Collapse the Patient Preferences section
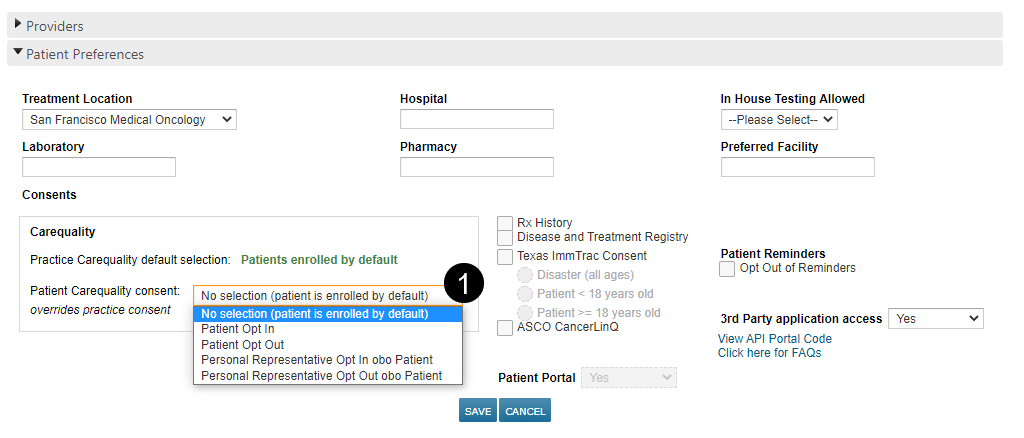 pos(84,54)
